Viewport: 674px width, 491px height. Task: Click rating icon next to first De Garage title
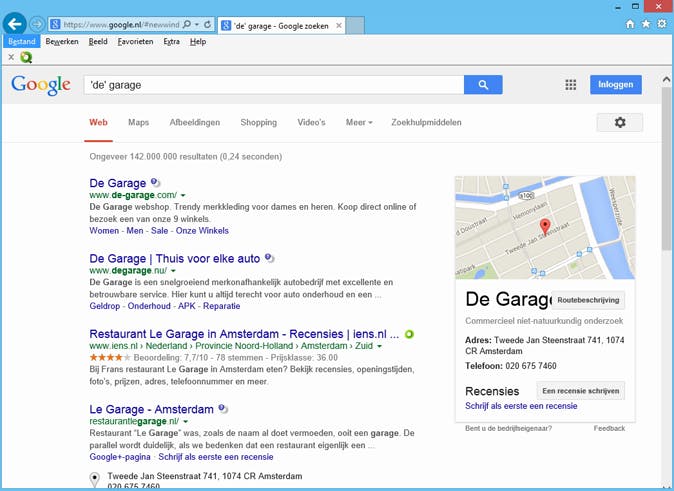tap(156, 183)
